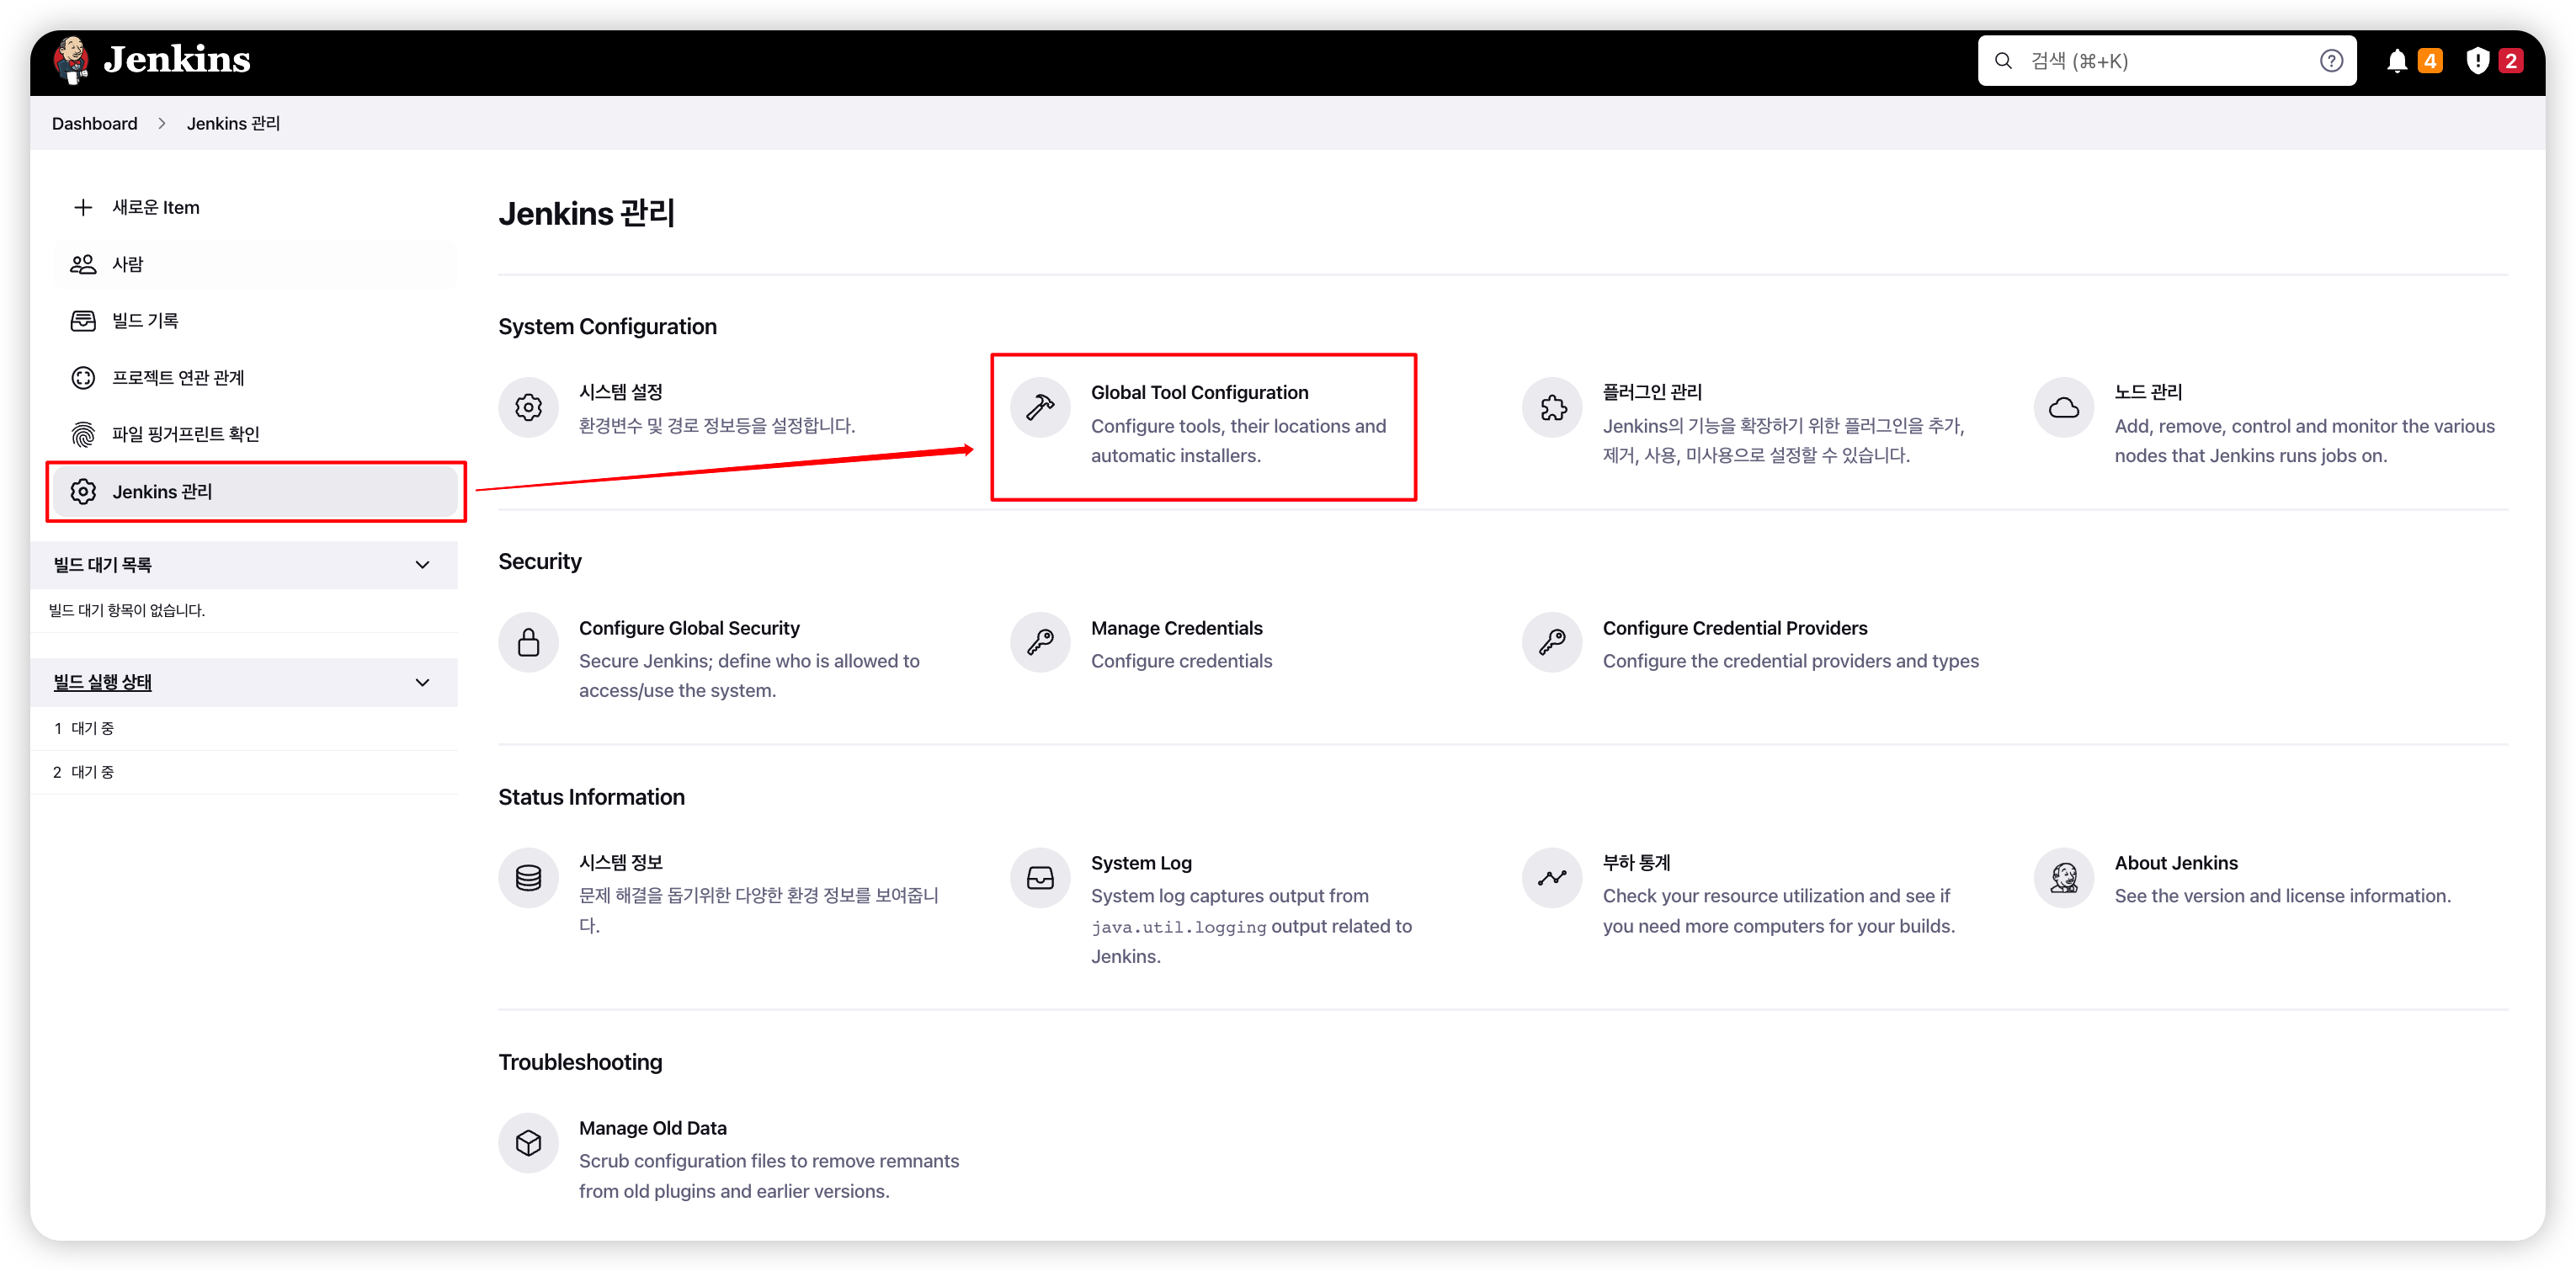2576x1271 pixels.
Task: Click the load statistics graph icon
Action: (1552, 878)
